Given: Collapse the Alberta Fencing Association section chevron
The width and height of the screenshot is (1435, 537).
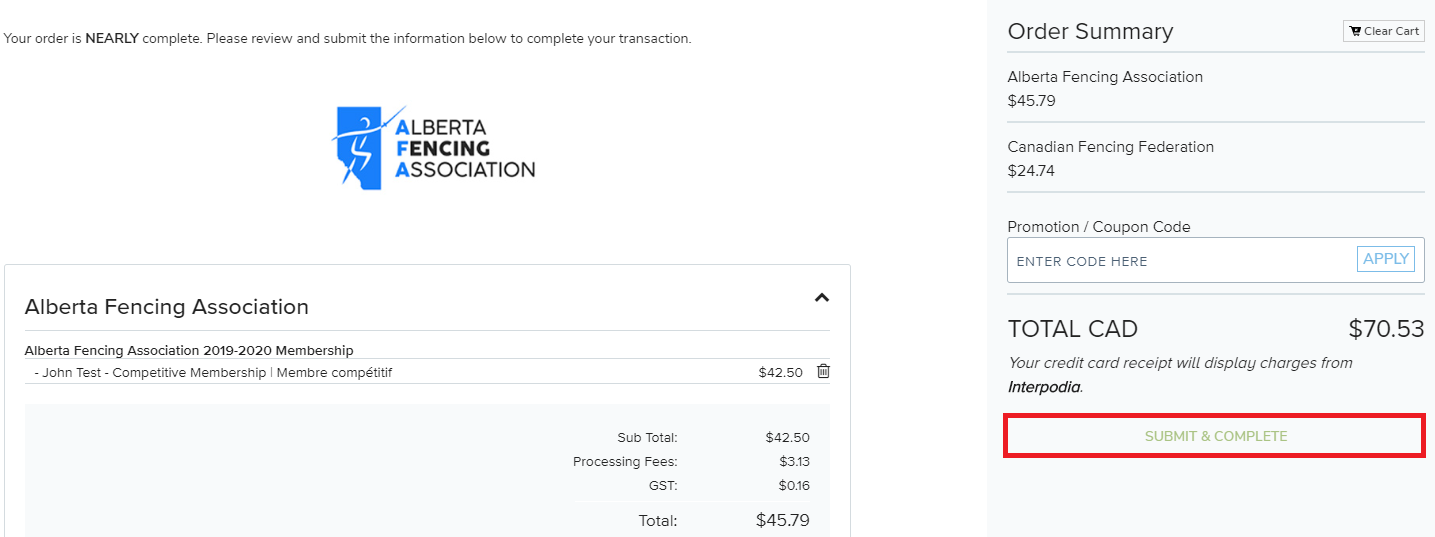Looking at the screenshot, I should pos(821,297).
